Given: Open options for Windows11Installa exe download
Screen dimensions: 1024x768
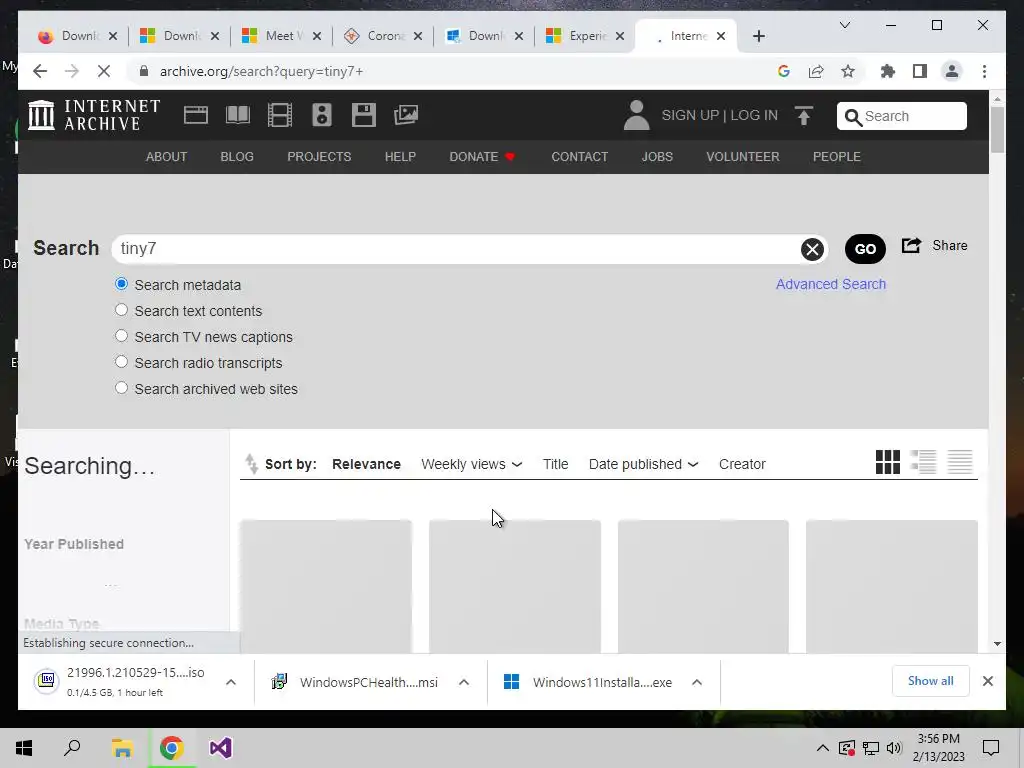Looking at the screenshot, I should coord(697,682).
